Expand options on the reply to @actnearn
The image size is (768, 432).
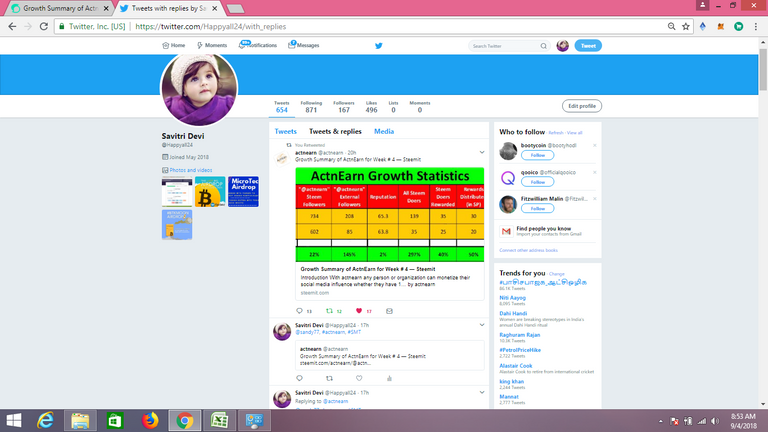(482, 392)
